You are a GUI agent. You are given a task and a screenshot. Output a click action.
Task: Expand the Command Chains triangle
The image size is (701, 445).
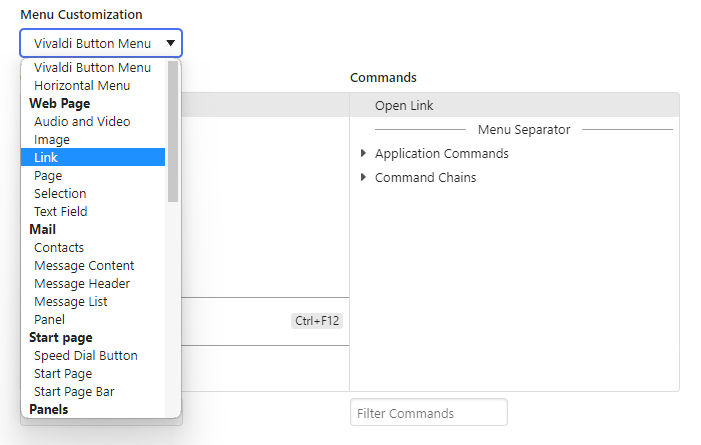(x=363, y=178)
